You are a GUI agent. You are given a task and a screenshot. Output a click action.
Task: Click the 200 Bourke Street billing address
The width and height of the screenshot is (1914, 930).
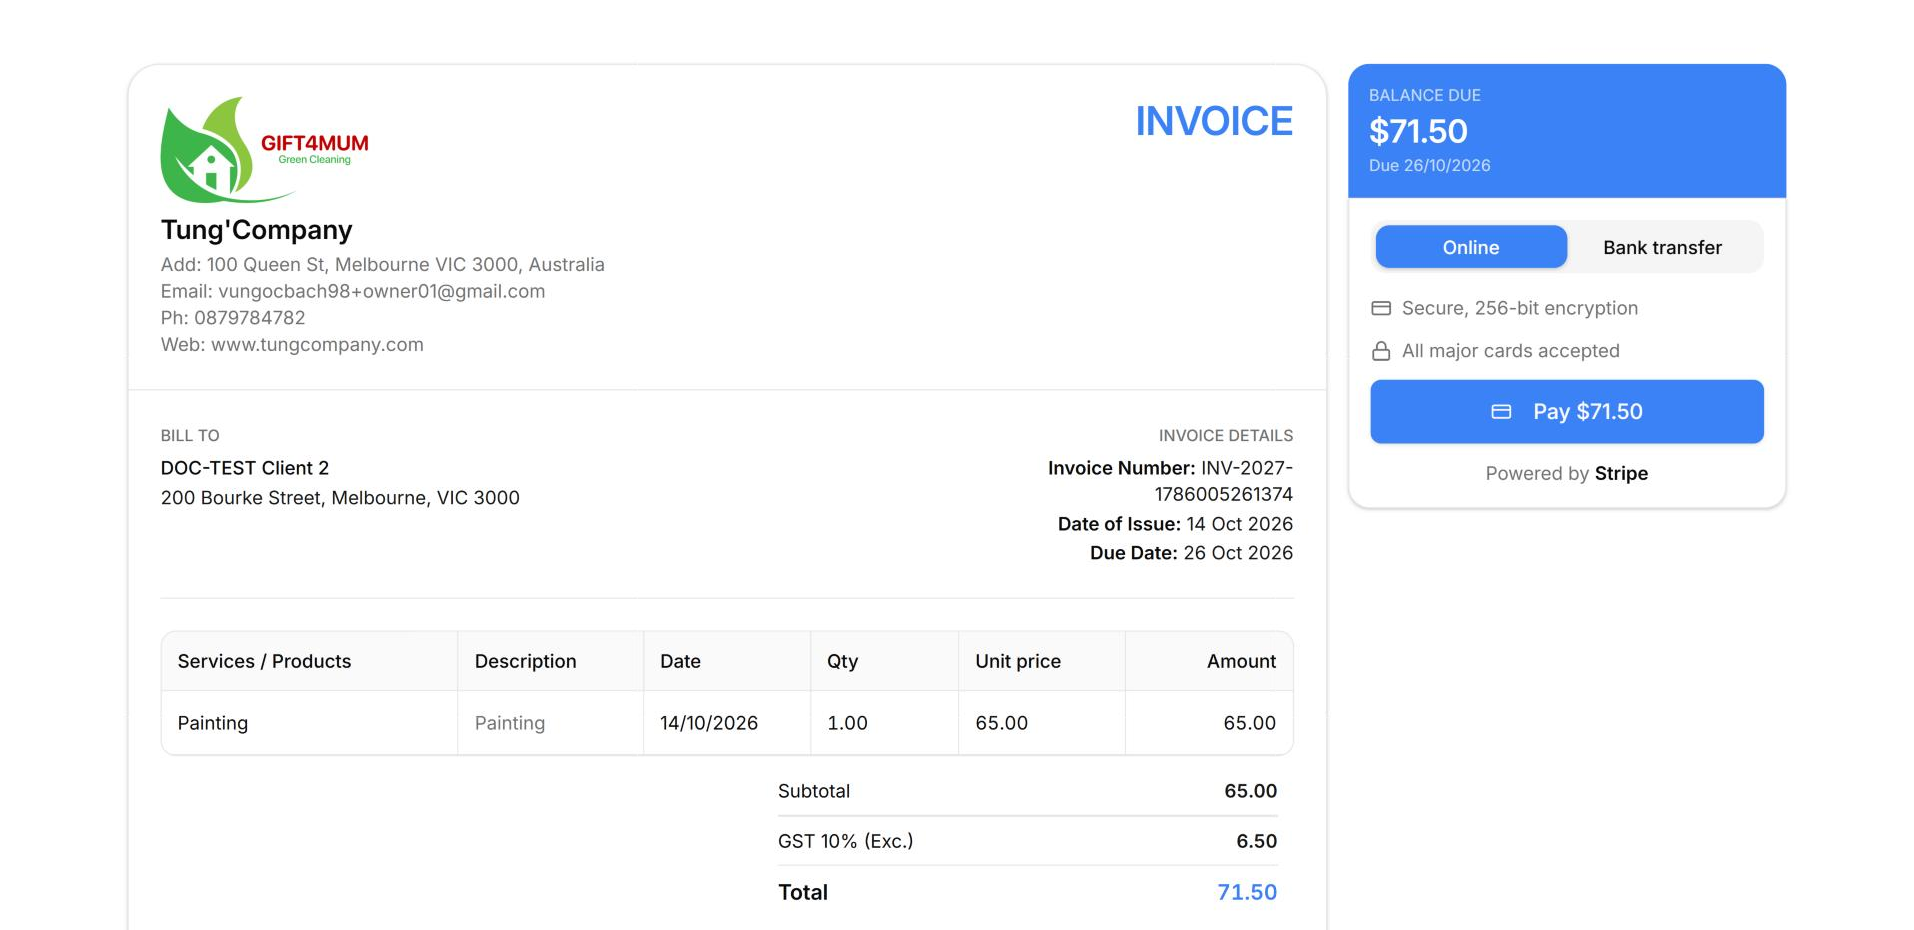click(x=340, y=498)
